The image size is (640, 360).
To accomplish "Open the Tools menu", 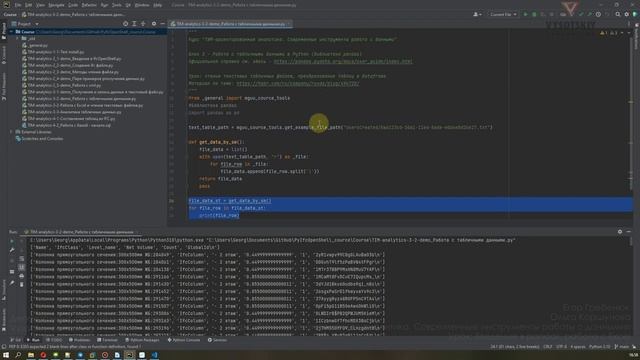I will point(117,5).
